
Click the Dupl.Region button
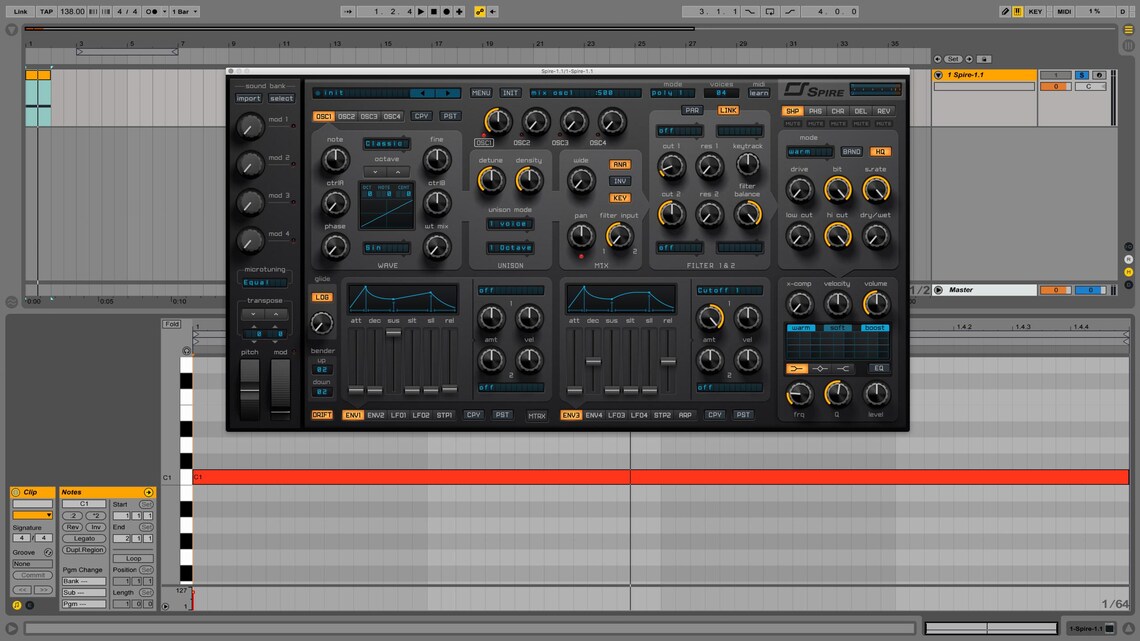tap(84, 550)
